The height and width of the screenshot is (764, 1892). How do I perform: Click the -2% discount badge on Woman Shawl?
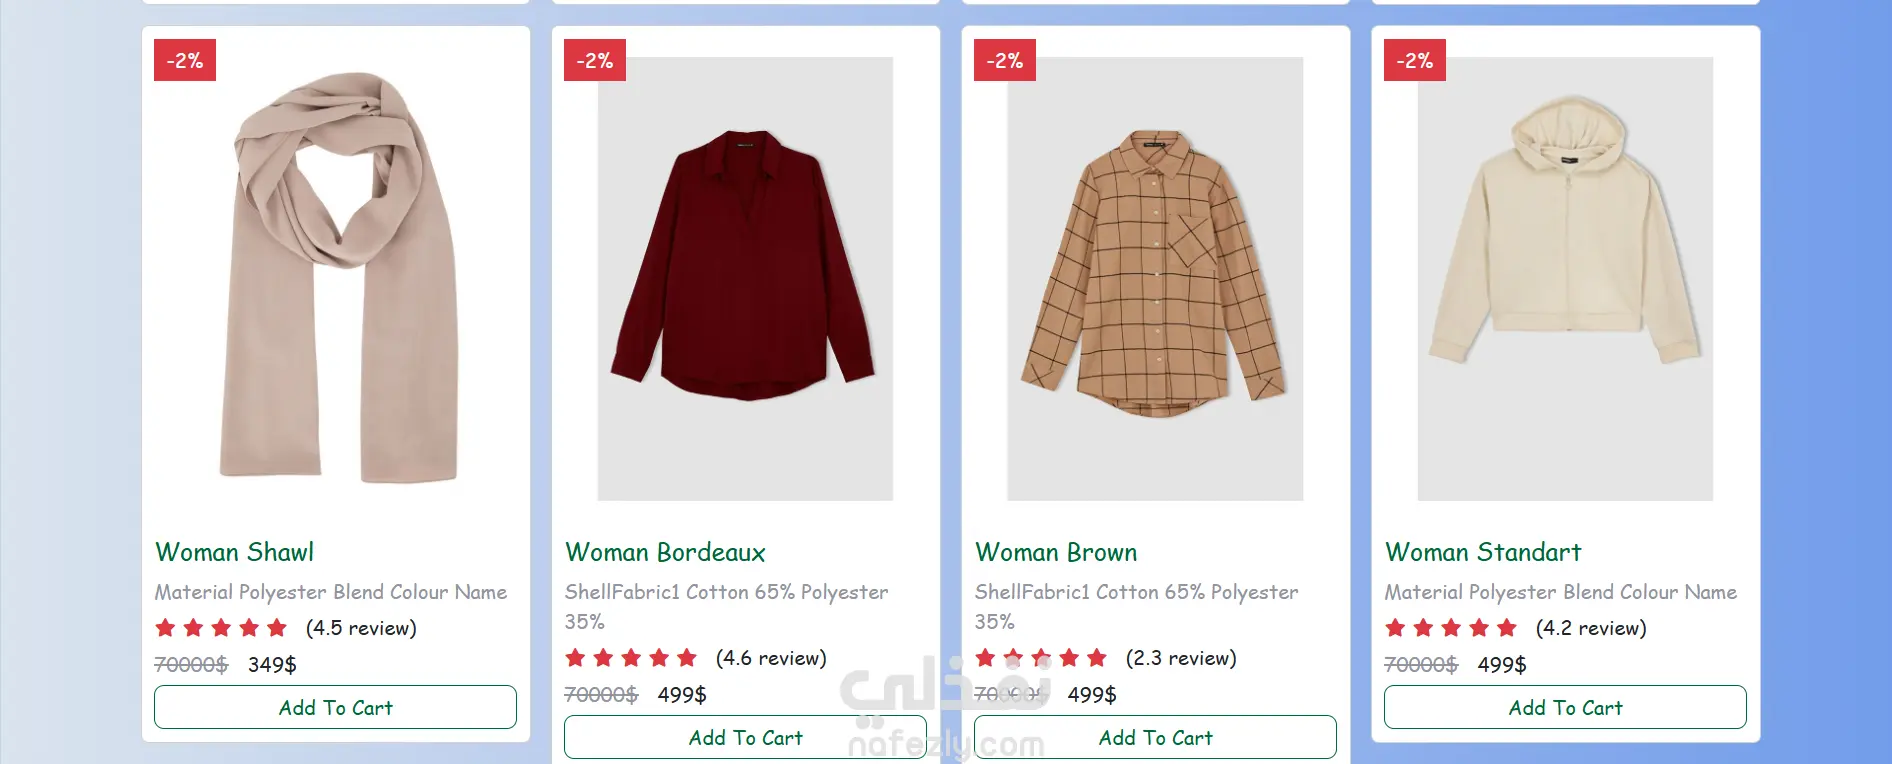pos(185,60)
